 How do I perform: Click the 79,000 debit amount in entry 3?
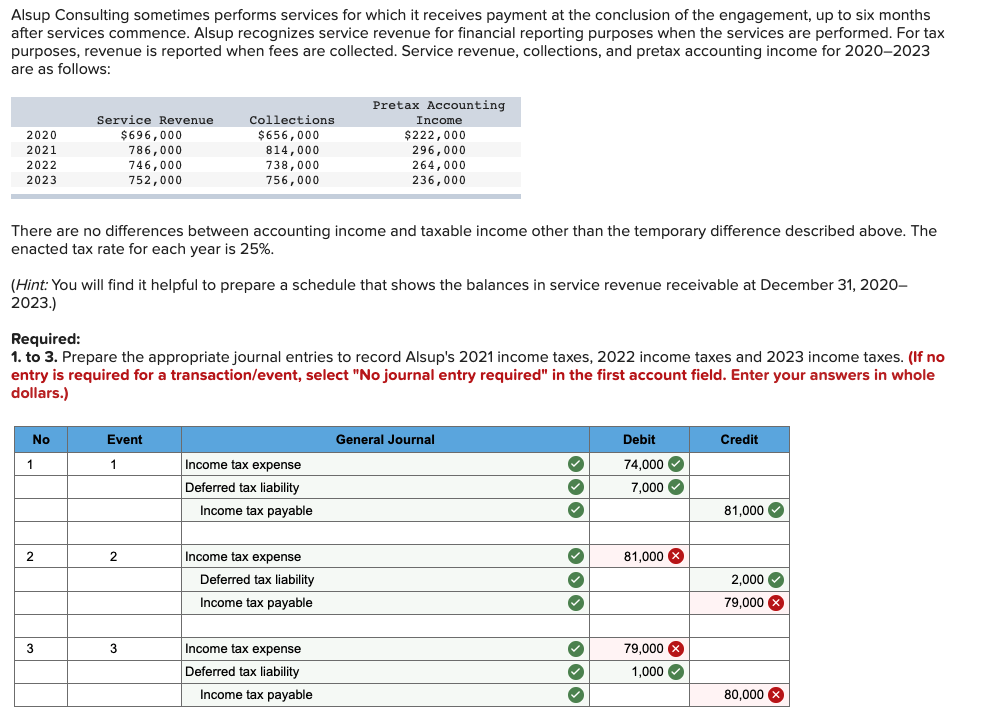tap(640, 649)
